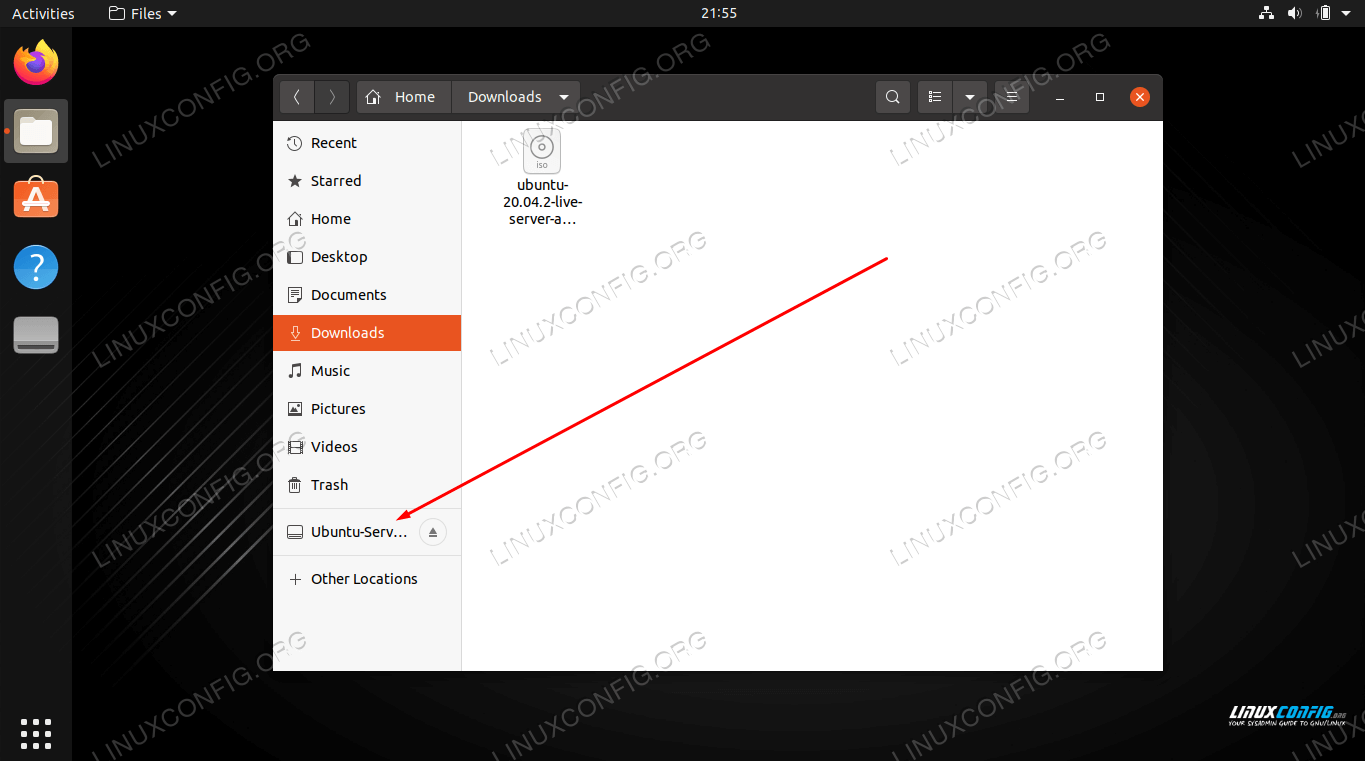The width and height of the screenshot is (1365, 761).
Task: Maximize the Files window
Action: pos(1100,97)
